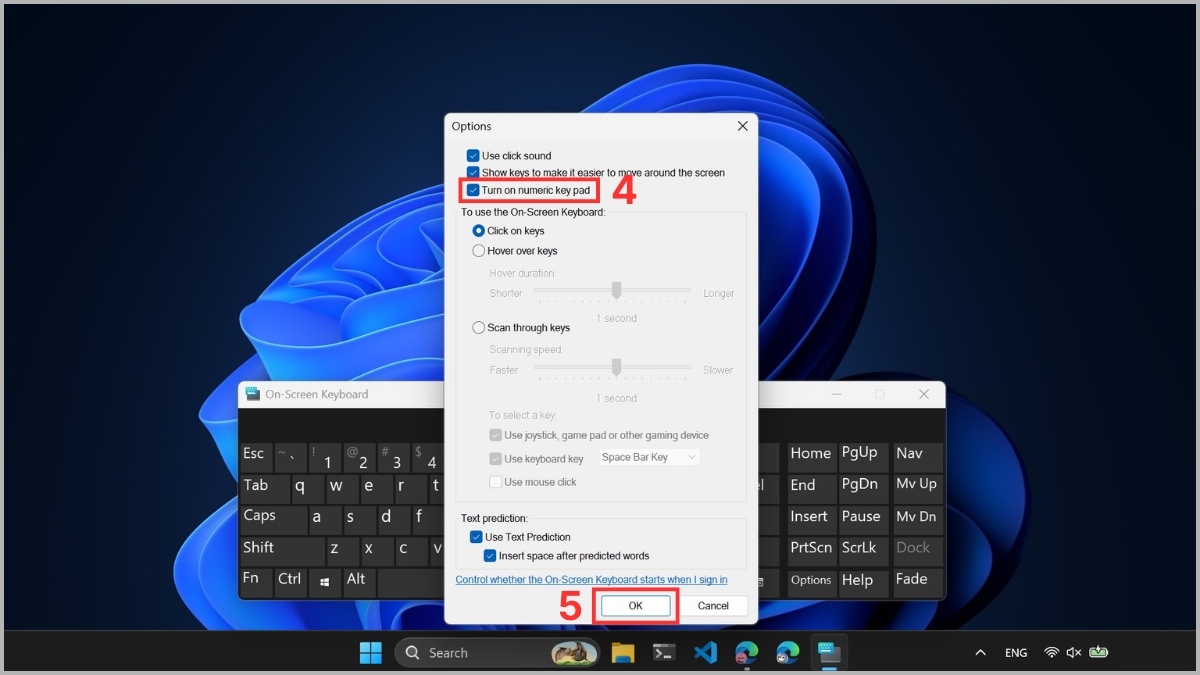Screen dimensions: 1200x675
Task: Open the battery status tray icon
Action: point(1099,653)
